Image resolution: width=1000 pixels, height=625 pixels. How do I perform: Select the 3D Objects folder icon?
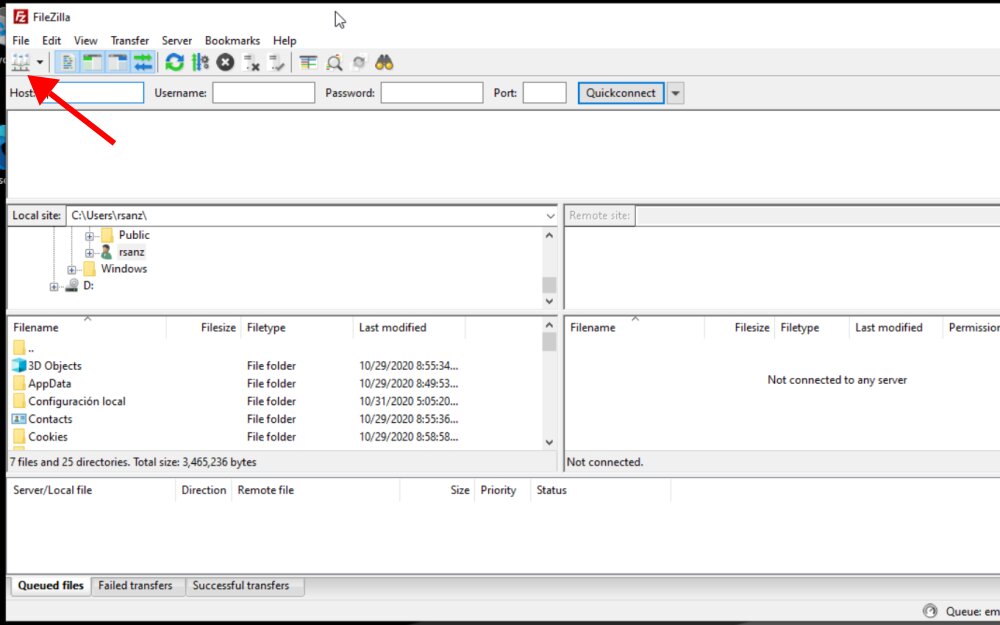[19, 365]
